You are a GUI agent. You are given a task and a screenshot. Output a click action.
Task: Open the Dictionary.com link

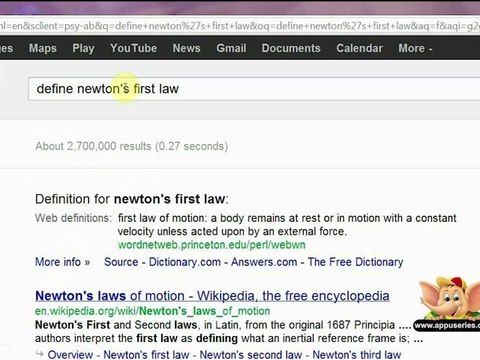(x=185, y=262)
